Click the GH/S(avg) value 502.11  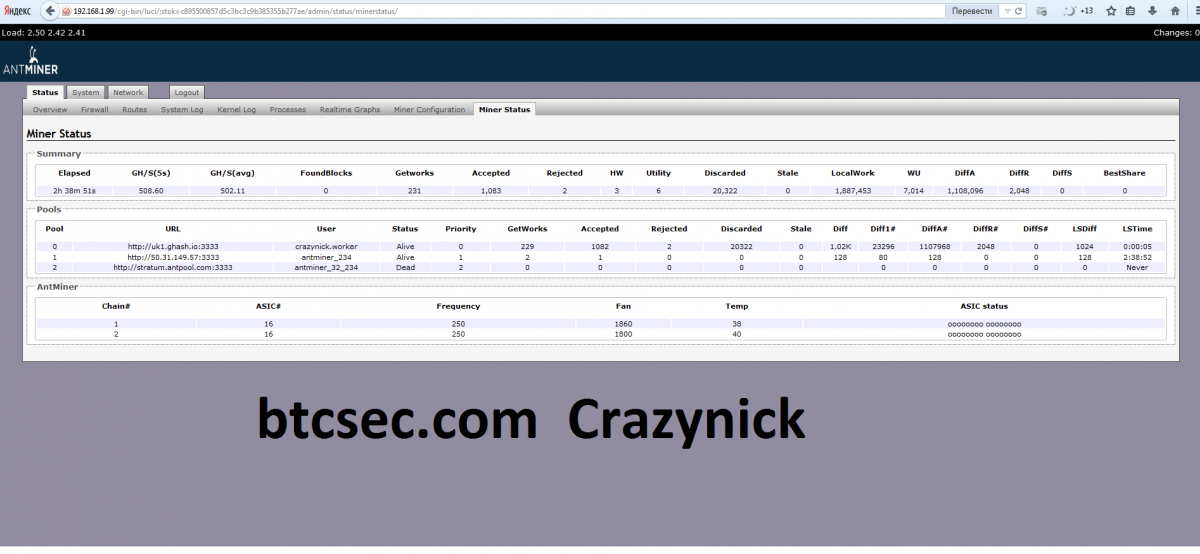click(x=231, y=190)
